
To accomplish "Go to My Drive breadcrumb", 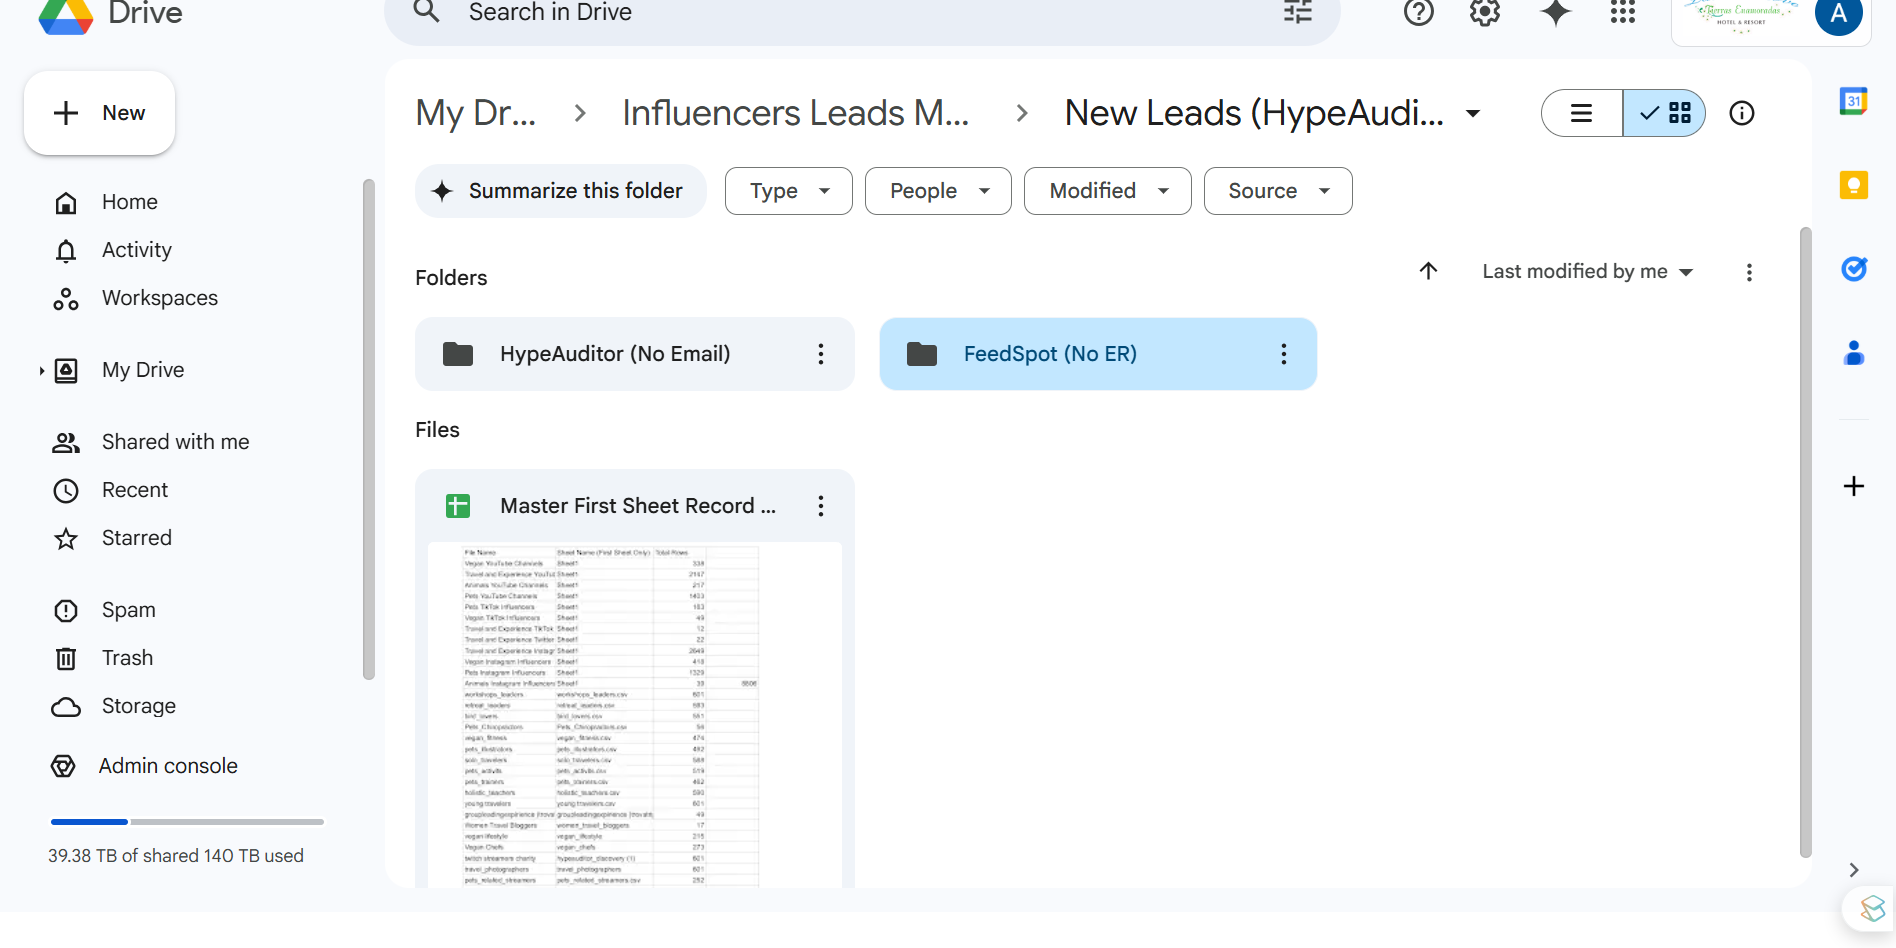I will pos(476,113).
